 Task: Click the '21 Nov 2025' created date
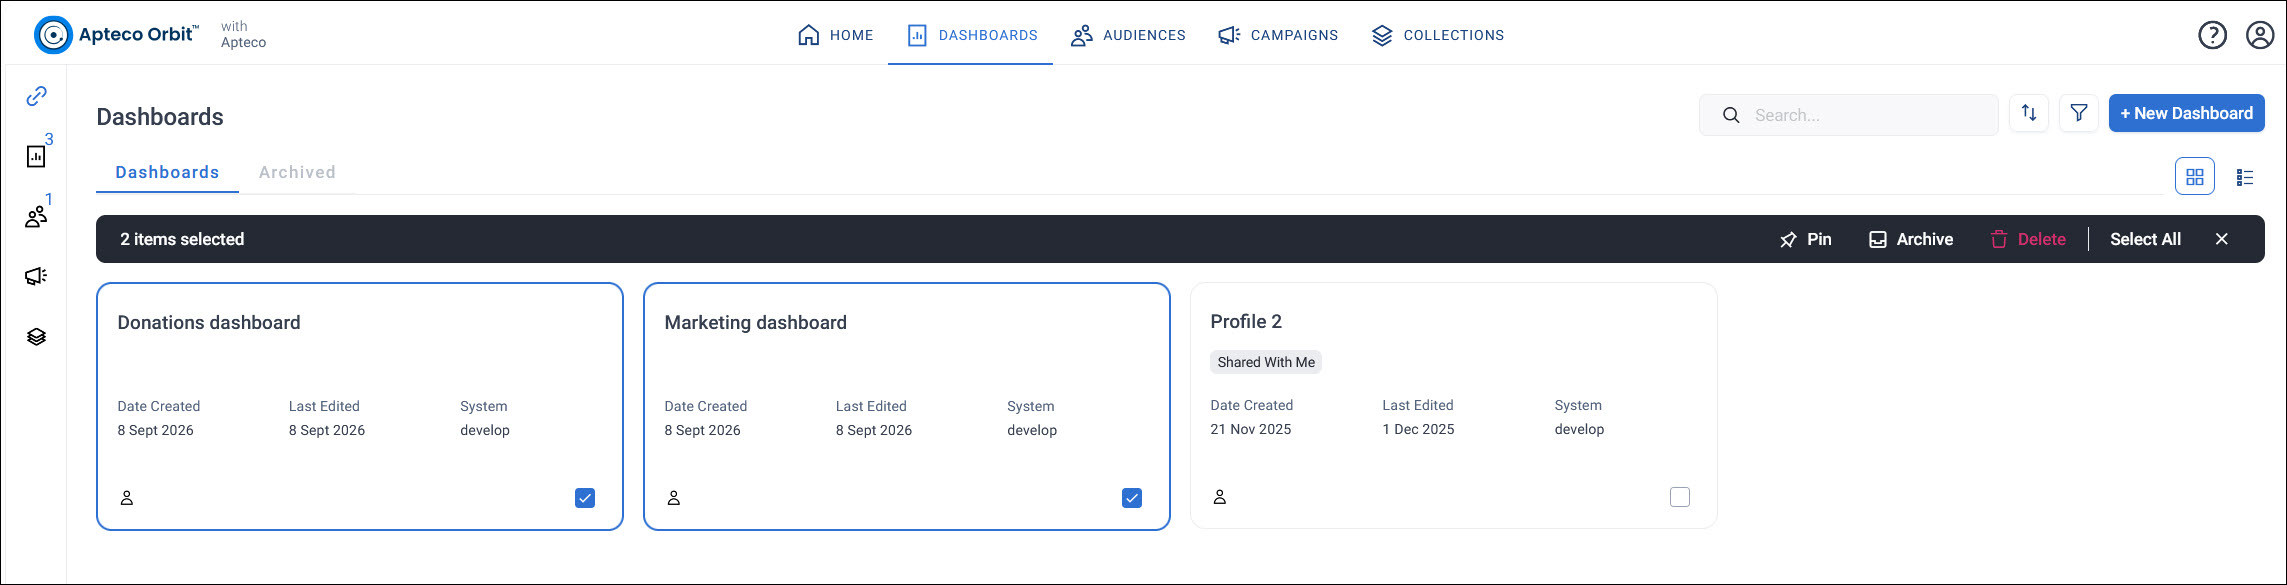[x=1251, y=429]
